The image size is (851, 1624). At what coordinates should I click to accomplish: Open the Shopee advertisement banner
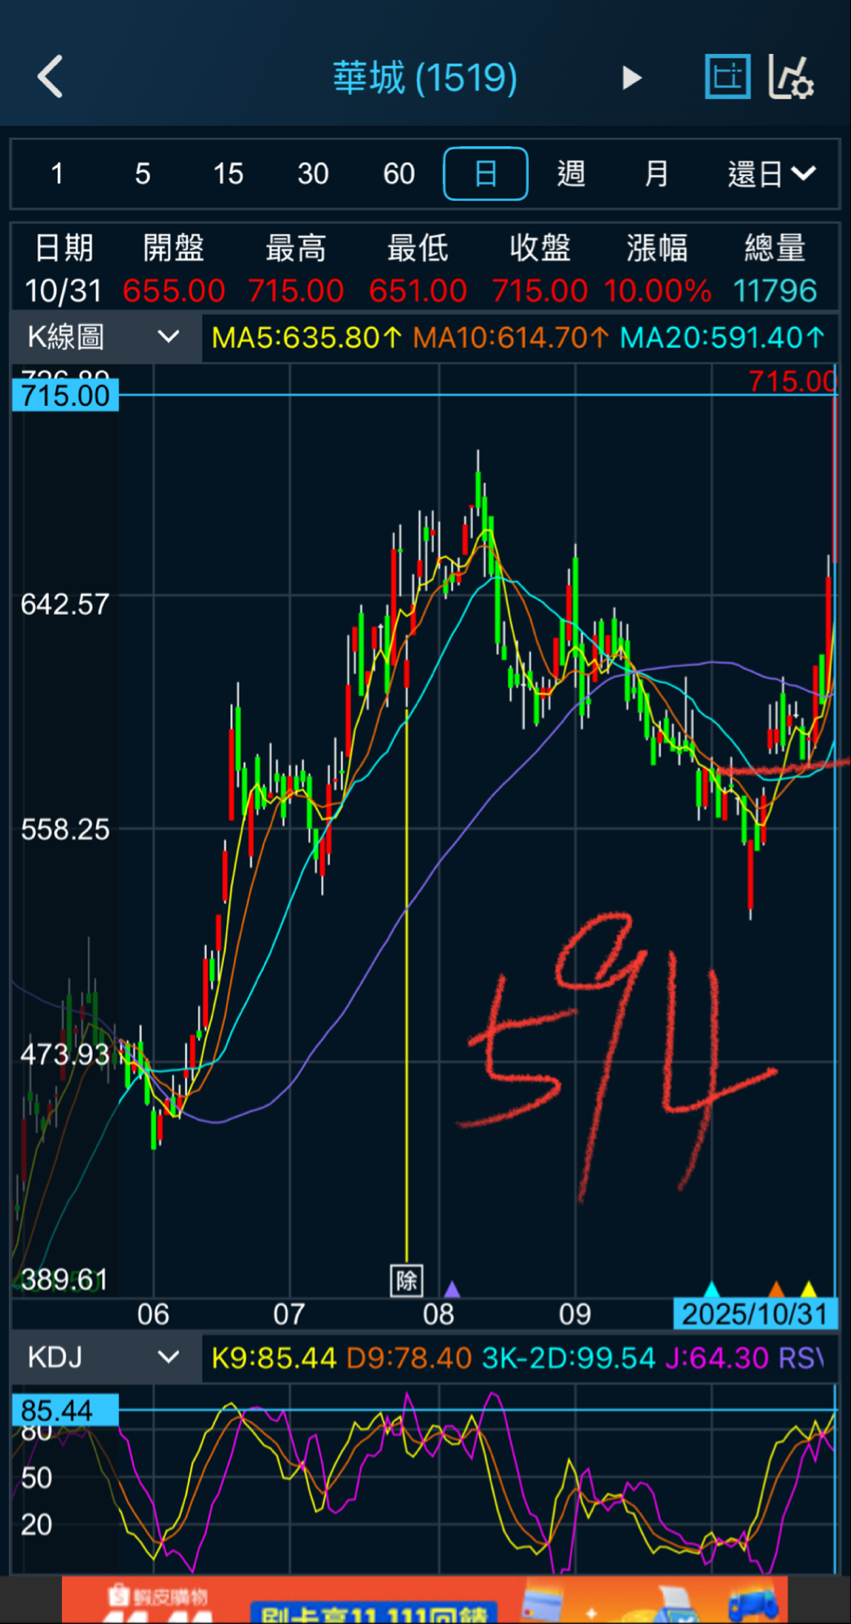point(425,1600)
